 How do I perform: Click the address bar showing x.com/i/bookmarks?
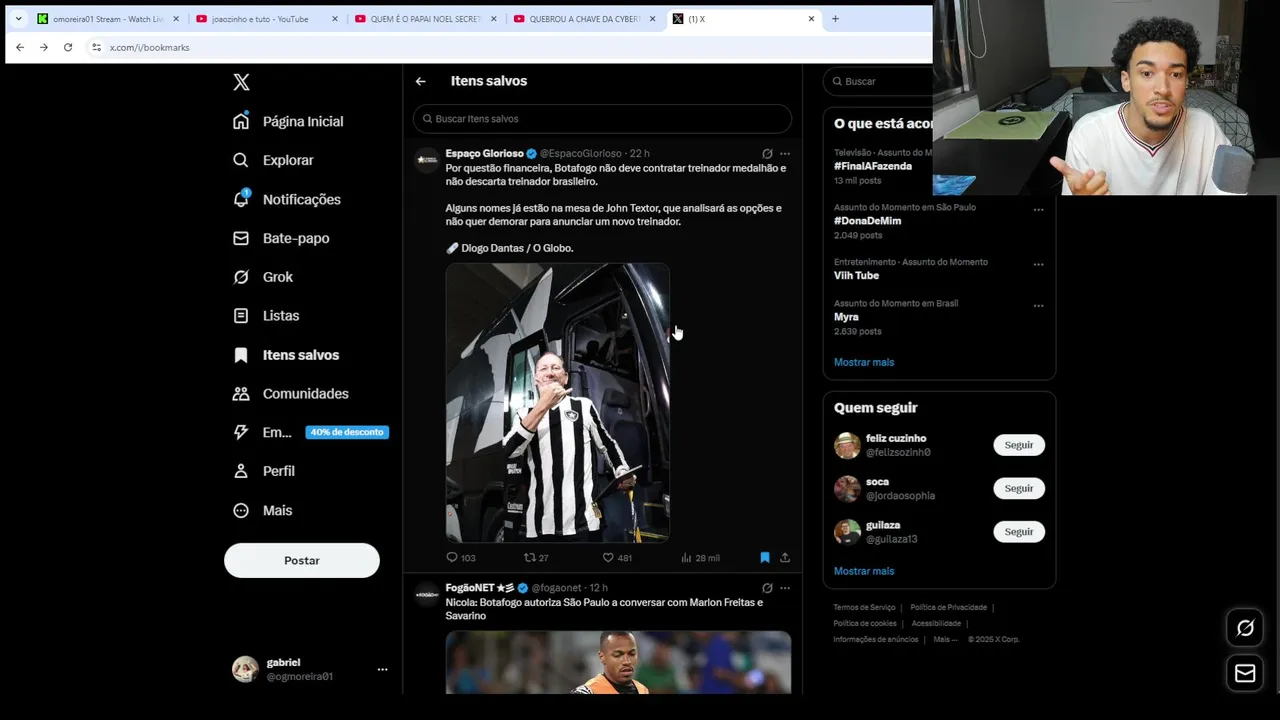(149, 47)
